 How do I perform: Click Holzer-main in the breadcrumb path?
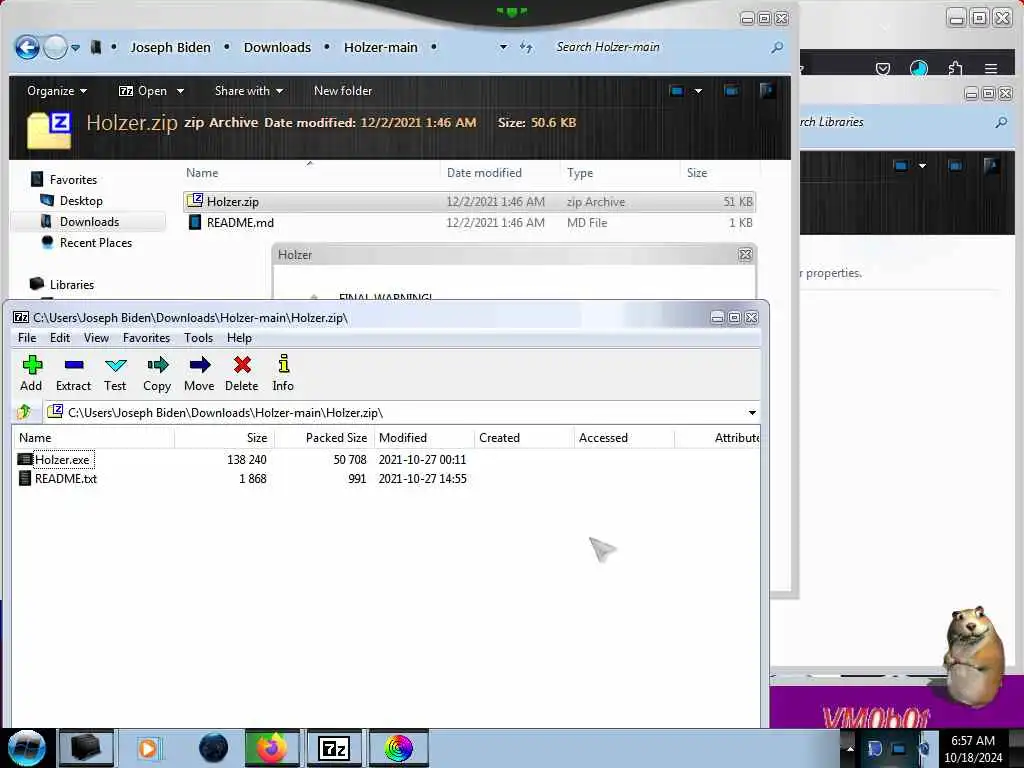(x=381, y=48)
